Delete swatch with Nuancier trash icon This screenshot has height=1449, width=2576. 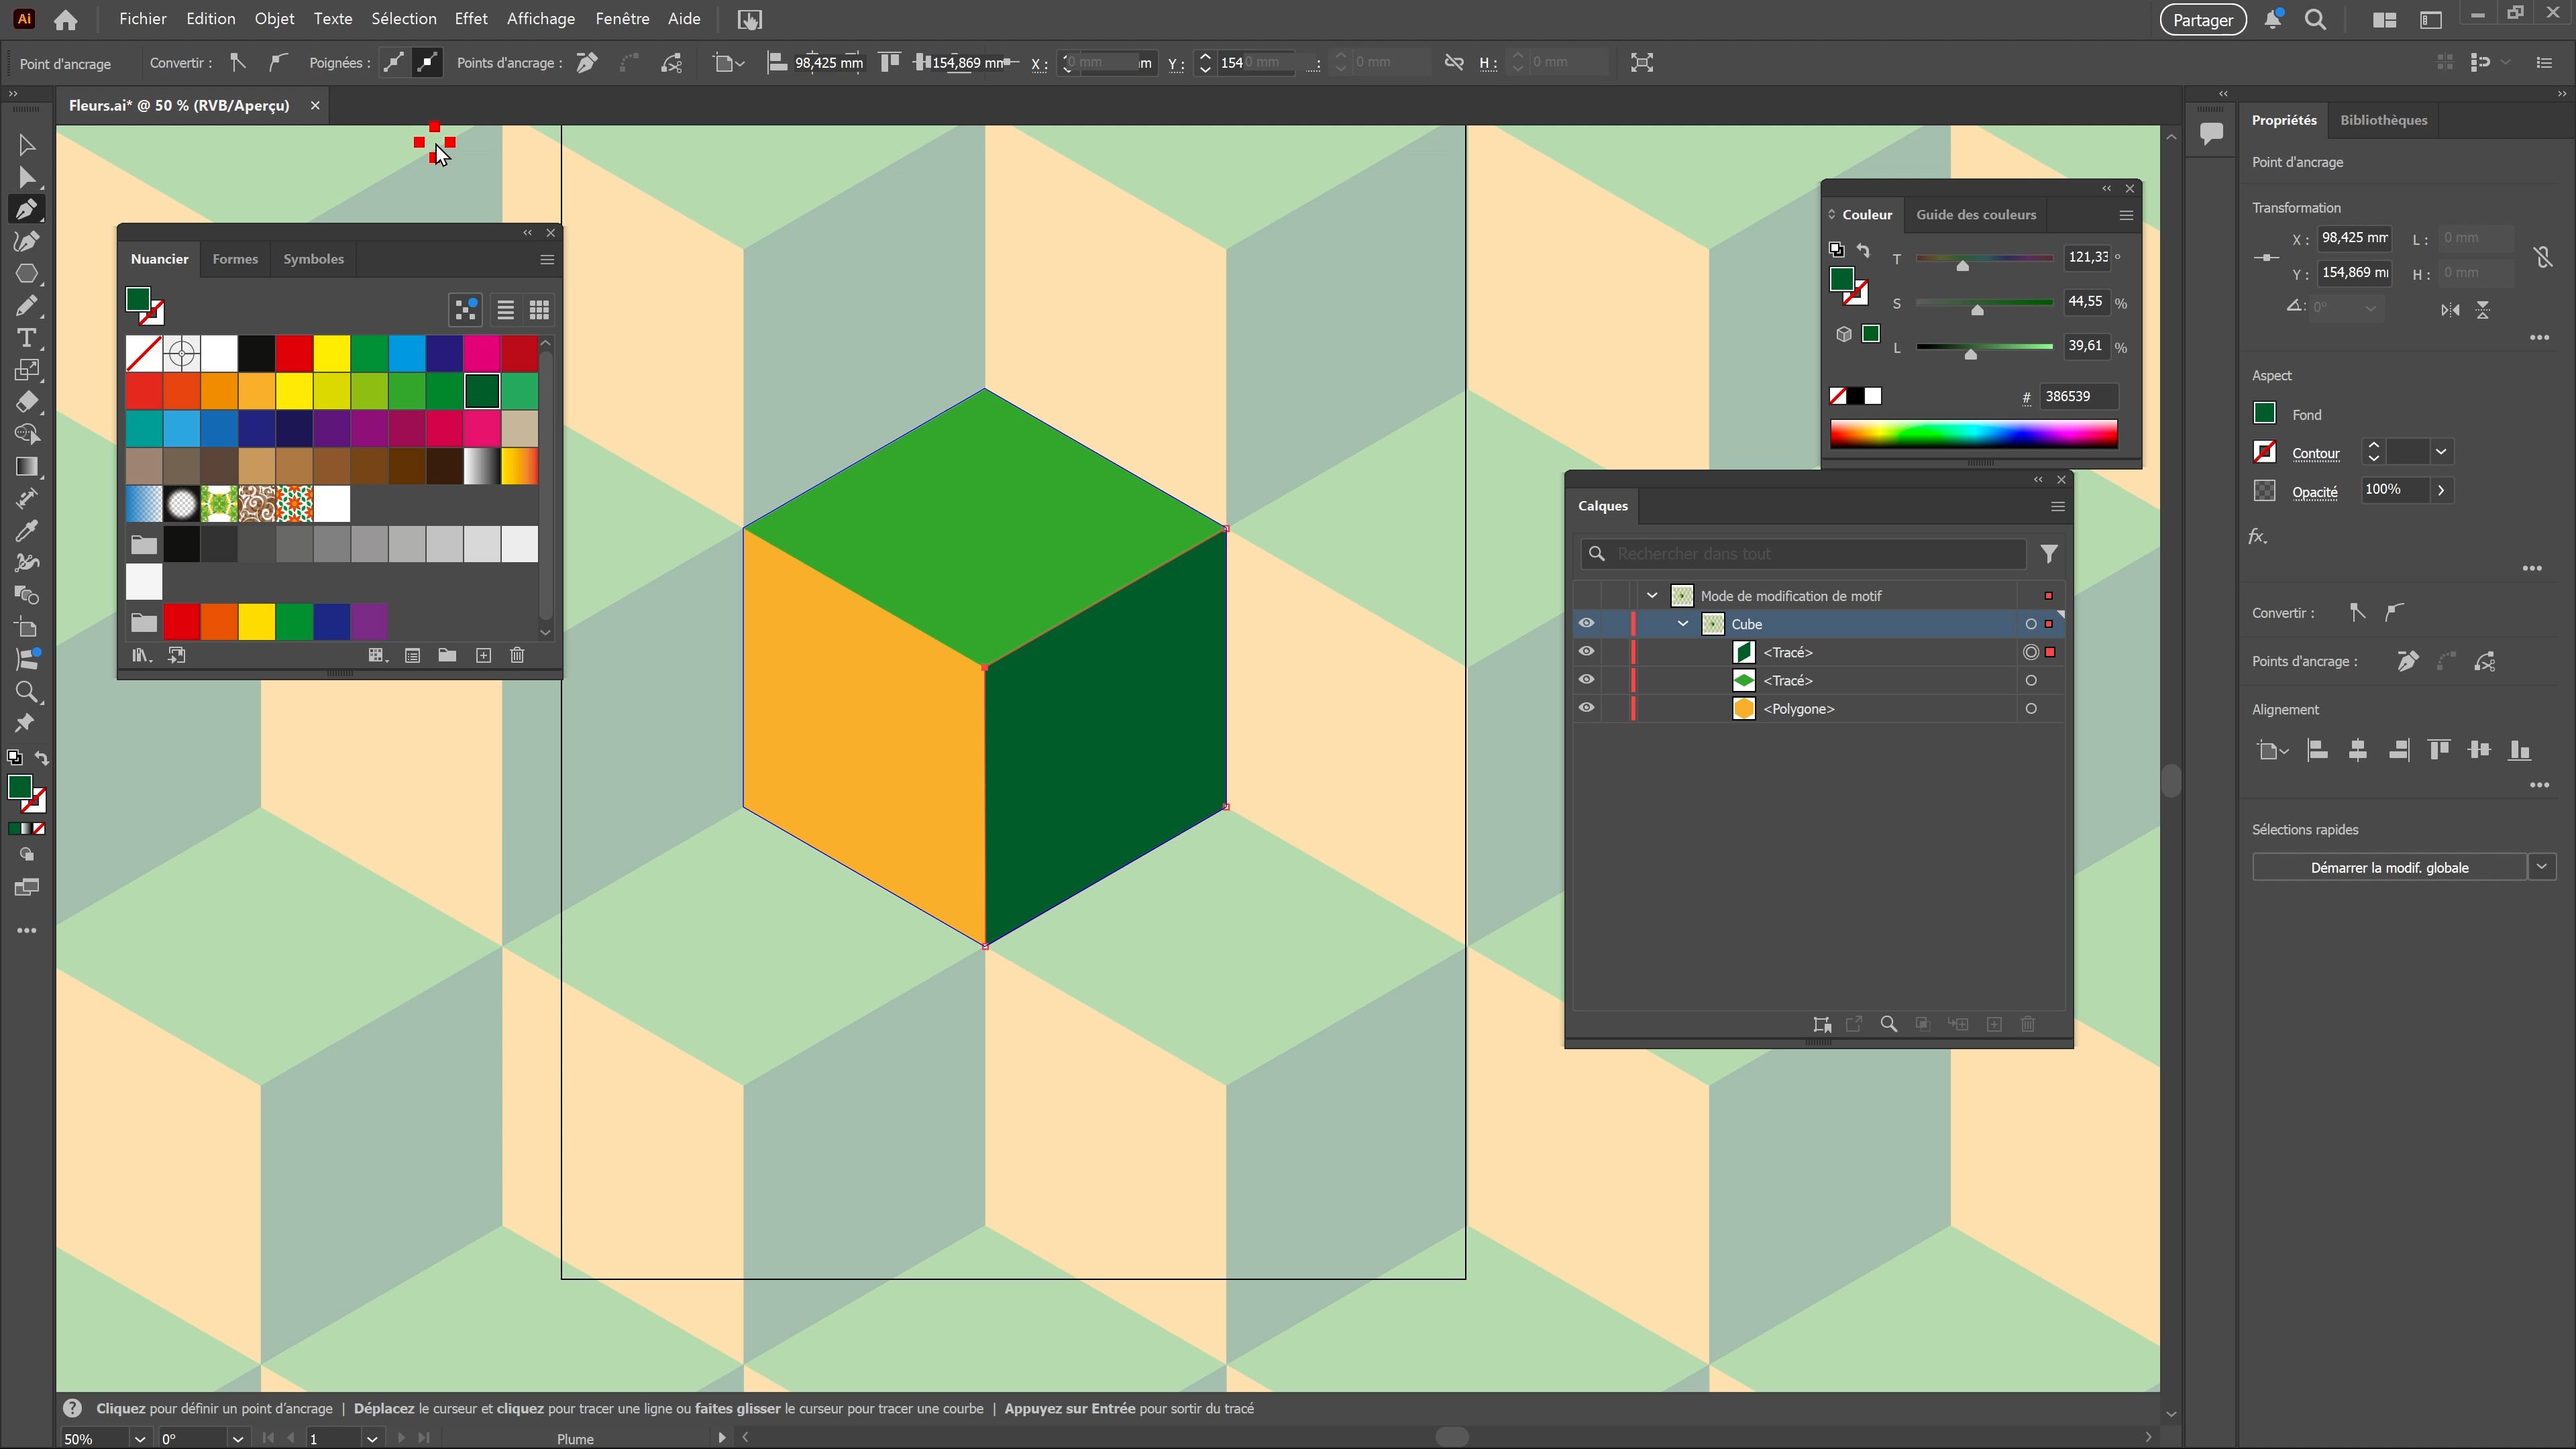[517, 656]
